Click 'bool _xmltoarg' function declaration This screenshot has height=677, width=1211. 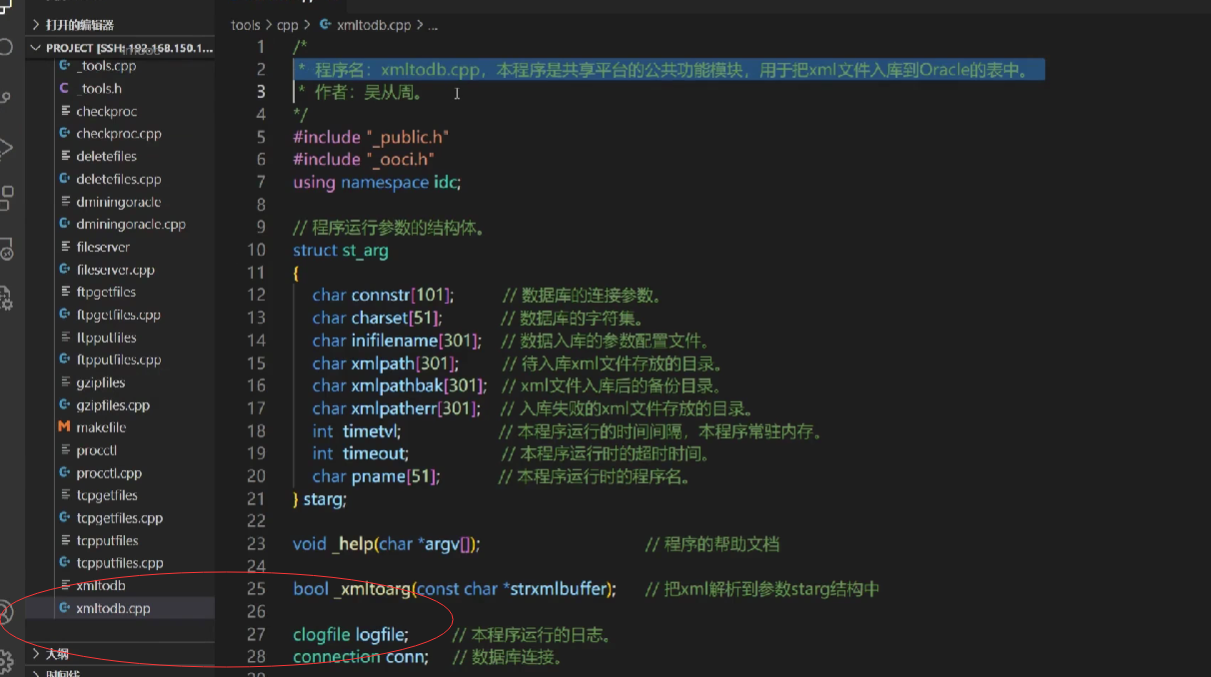click(x=455, y=589)
